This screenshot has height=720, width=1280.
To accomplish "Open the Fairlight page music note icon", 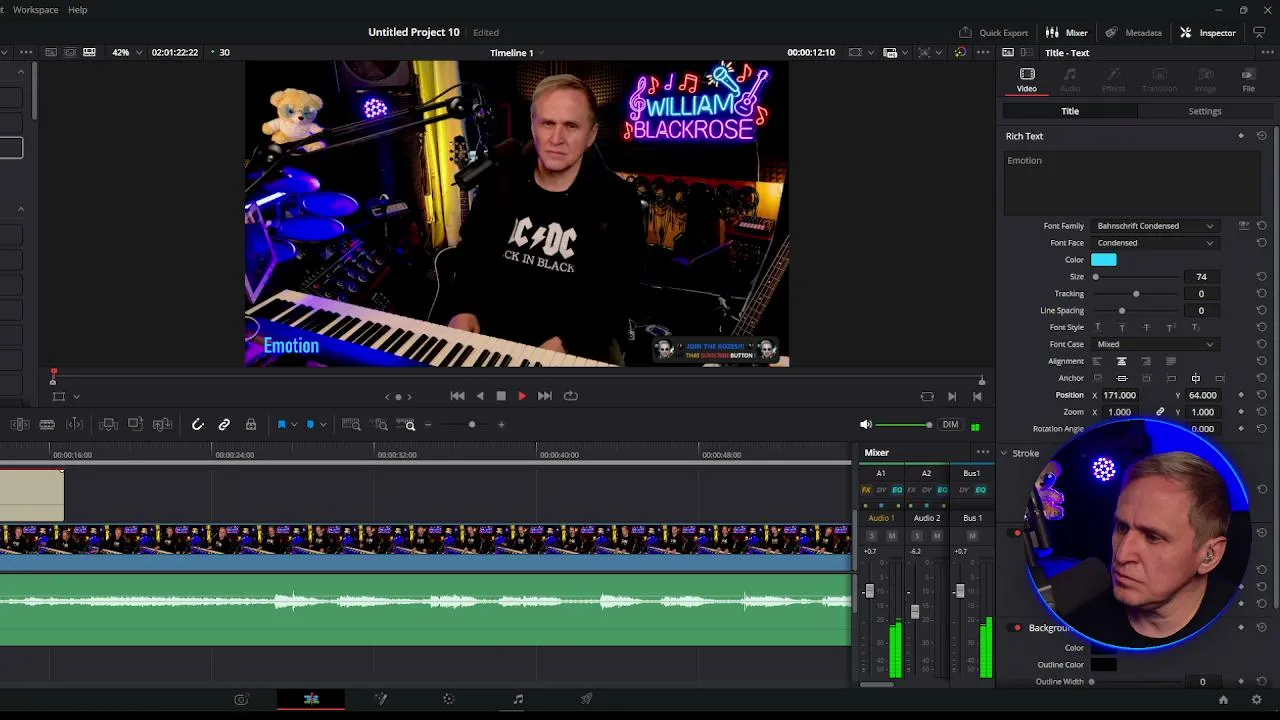I will click(x=518, y=700).
